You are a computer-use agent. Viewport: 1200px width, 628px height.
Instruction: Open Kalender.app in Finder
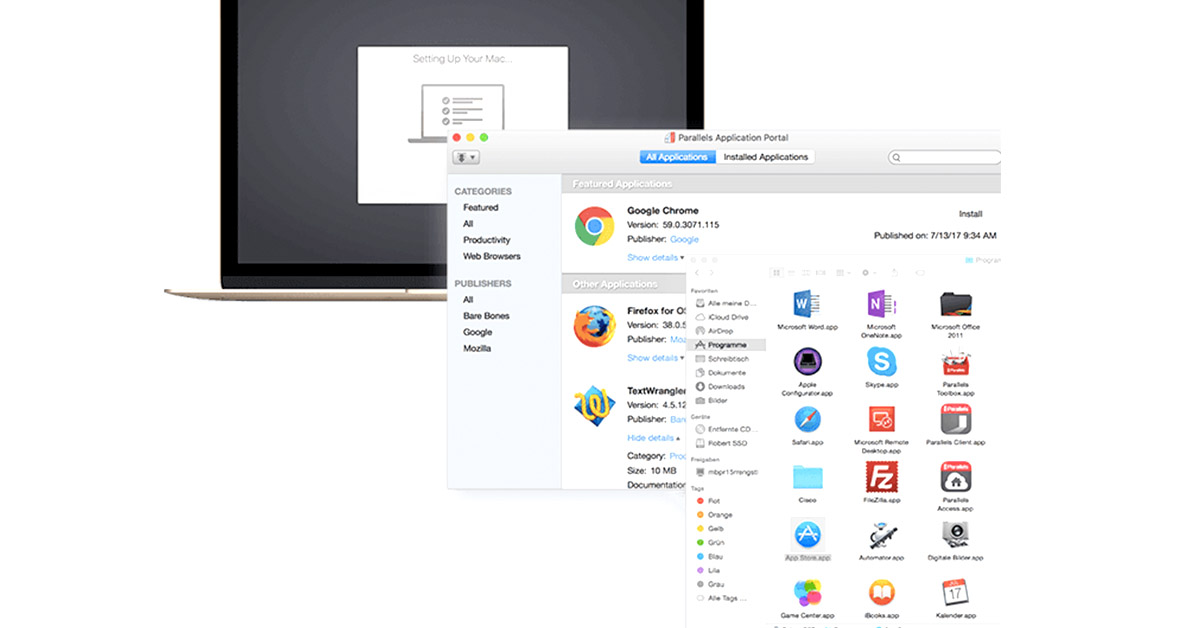coord(957,592)
